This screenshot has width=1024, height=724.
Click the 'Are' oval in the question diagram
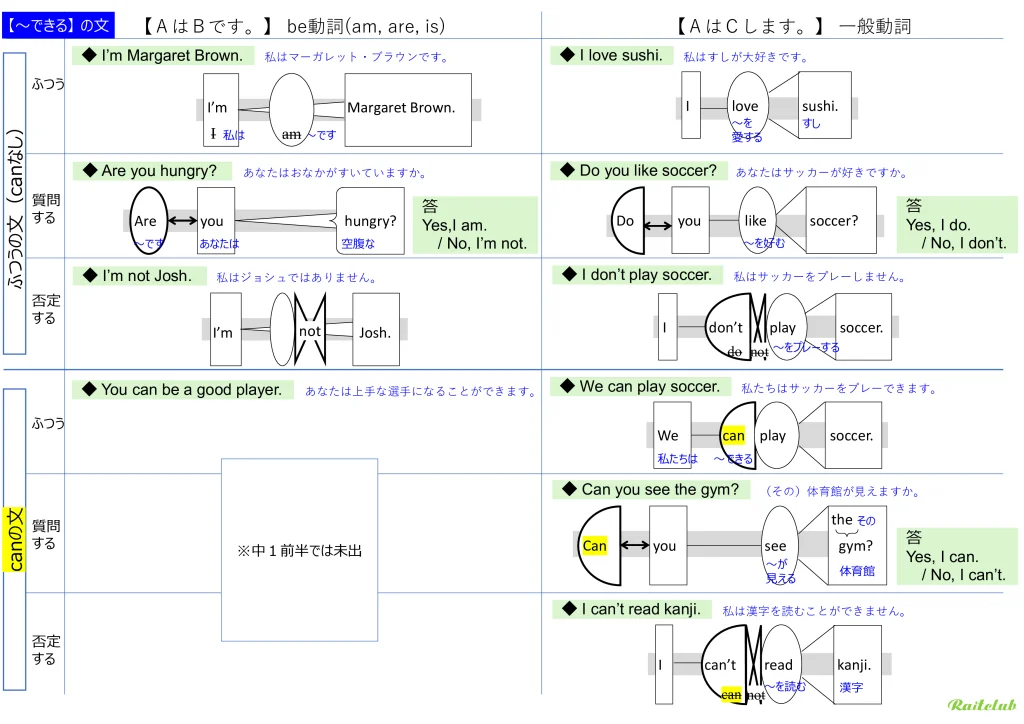[147, 221]
